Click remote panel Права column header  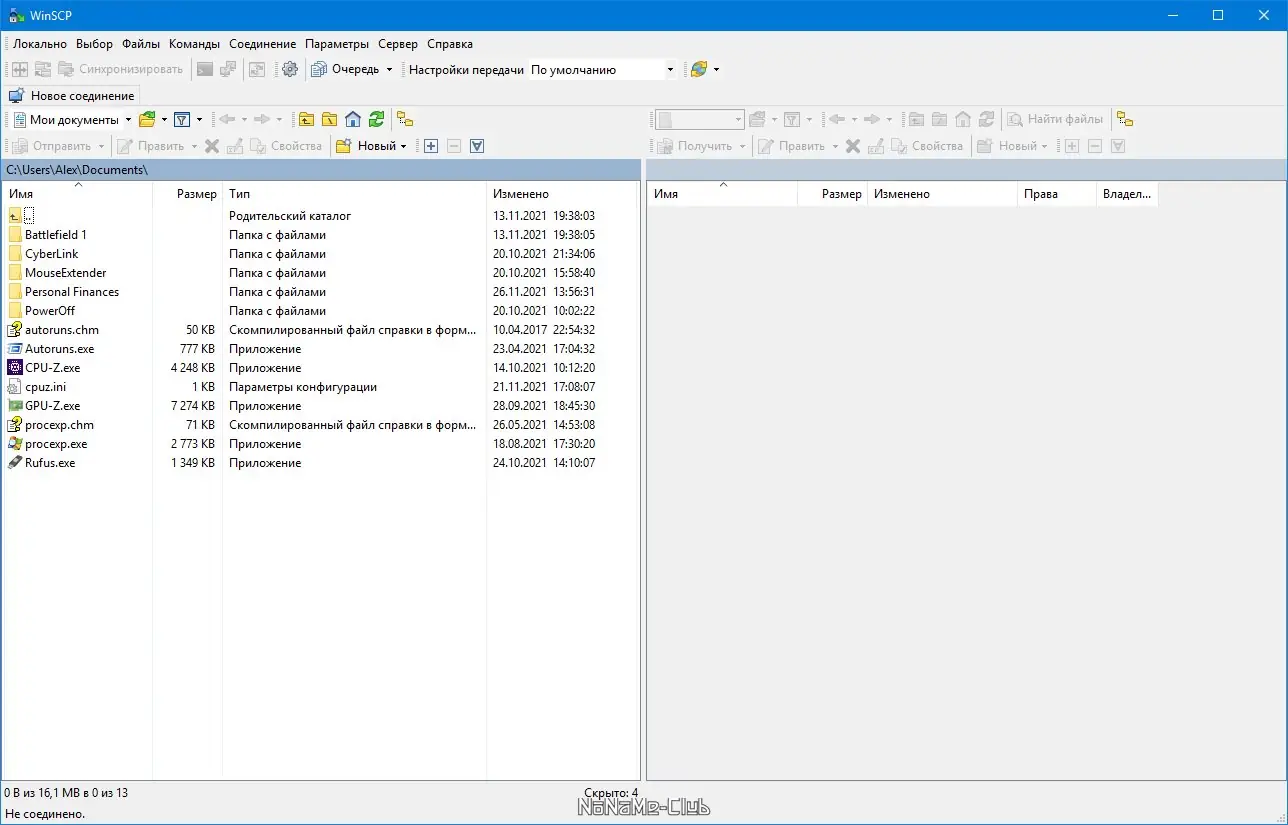1057,194
